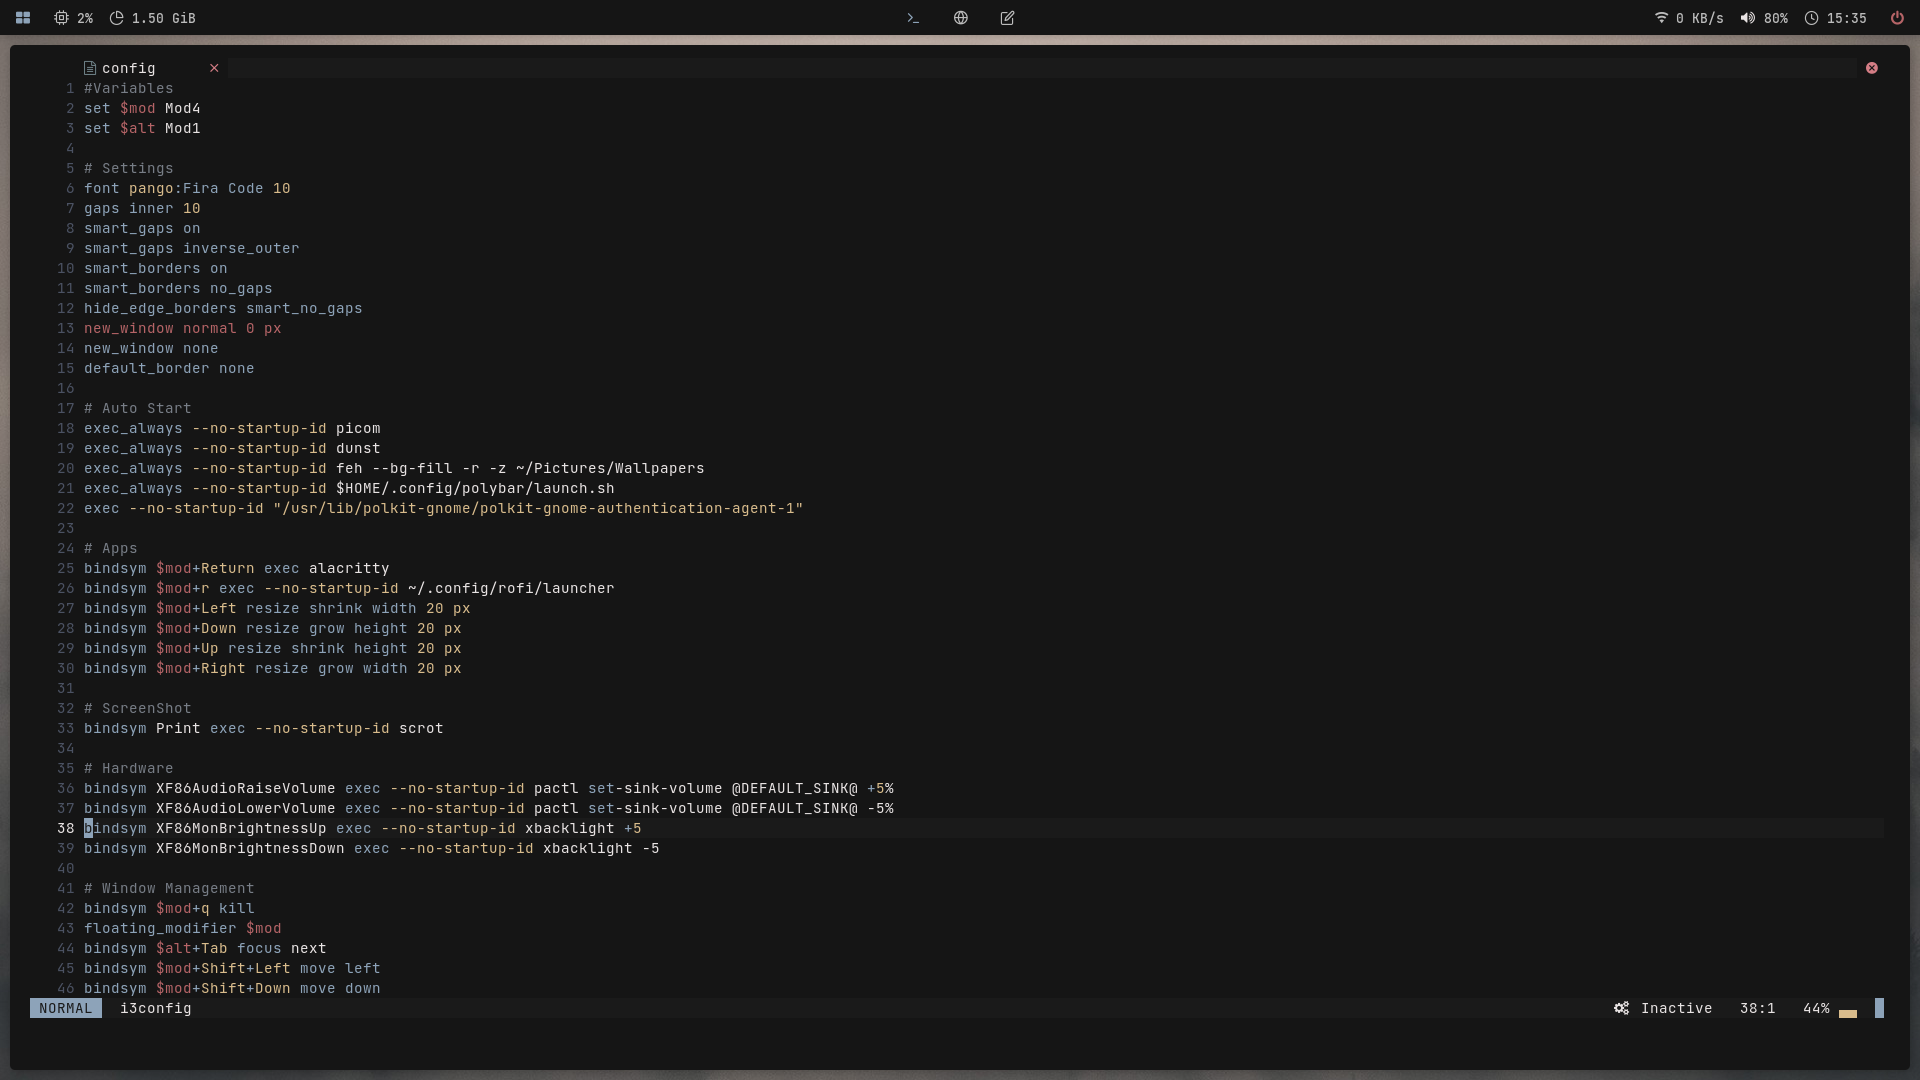1920x1080 pixels.
Task: Click the file icon on the config tab
Action: [x=90, y=68]
